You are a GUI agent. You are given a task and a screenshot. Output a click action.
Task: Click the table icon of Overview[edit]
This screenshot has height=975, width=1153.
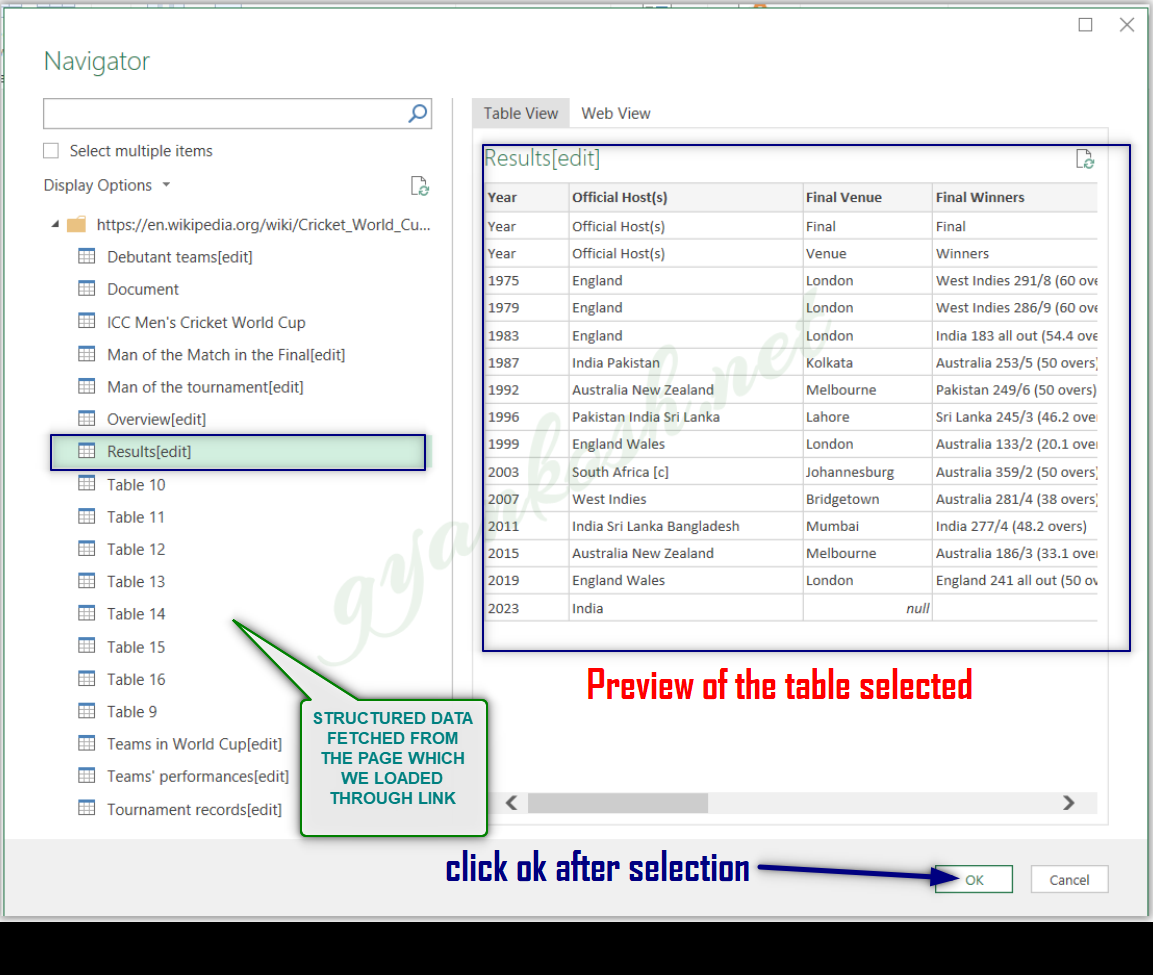pos(87,418)
